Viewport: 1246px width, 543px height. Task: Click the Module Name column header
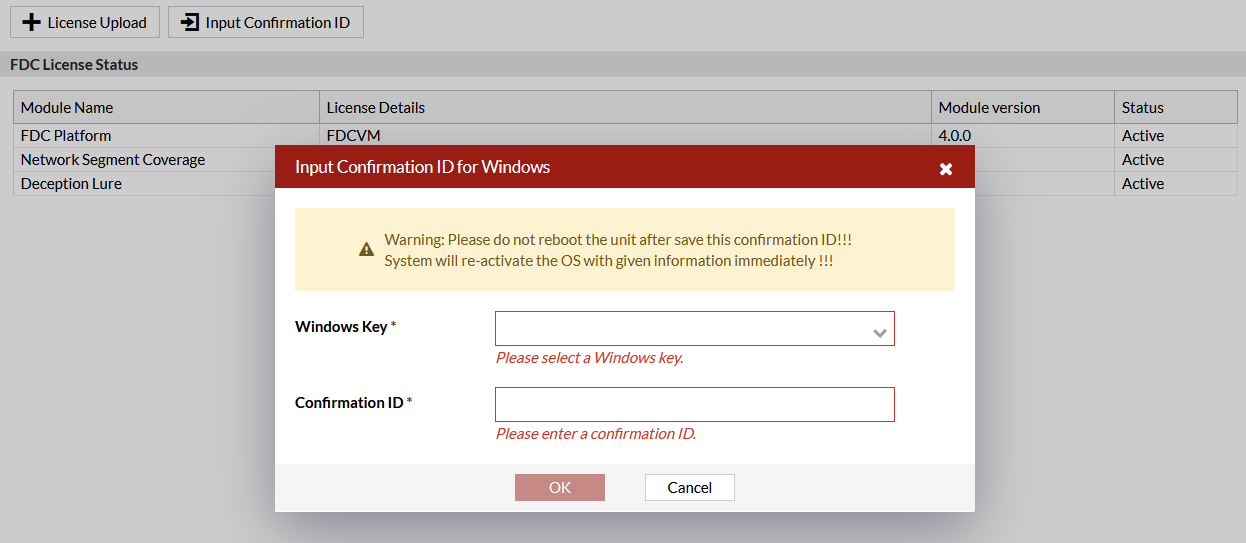67,108
